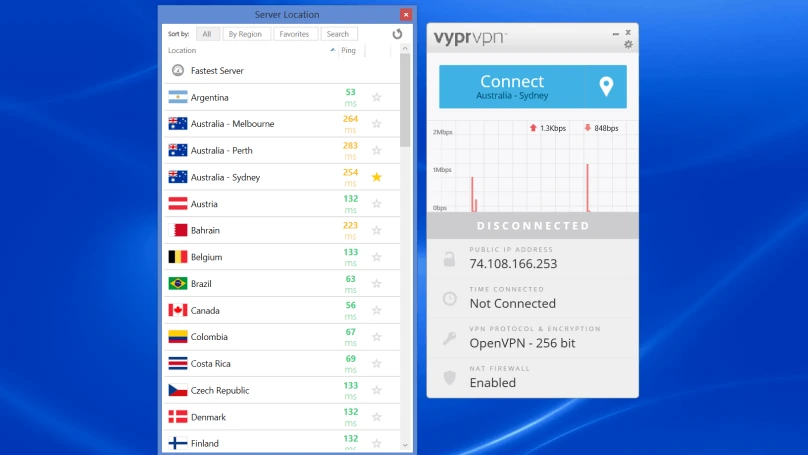The image size is (808, 455).
Task: Toggle the Colombia favorite star
Action: [377, 336]
